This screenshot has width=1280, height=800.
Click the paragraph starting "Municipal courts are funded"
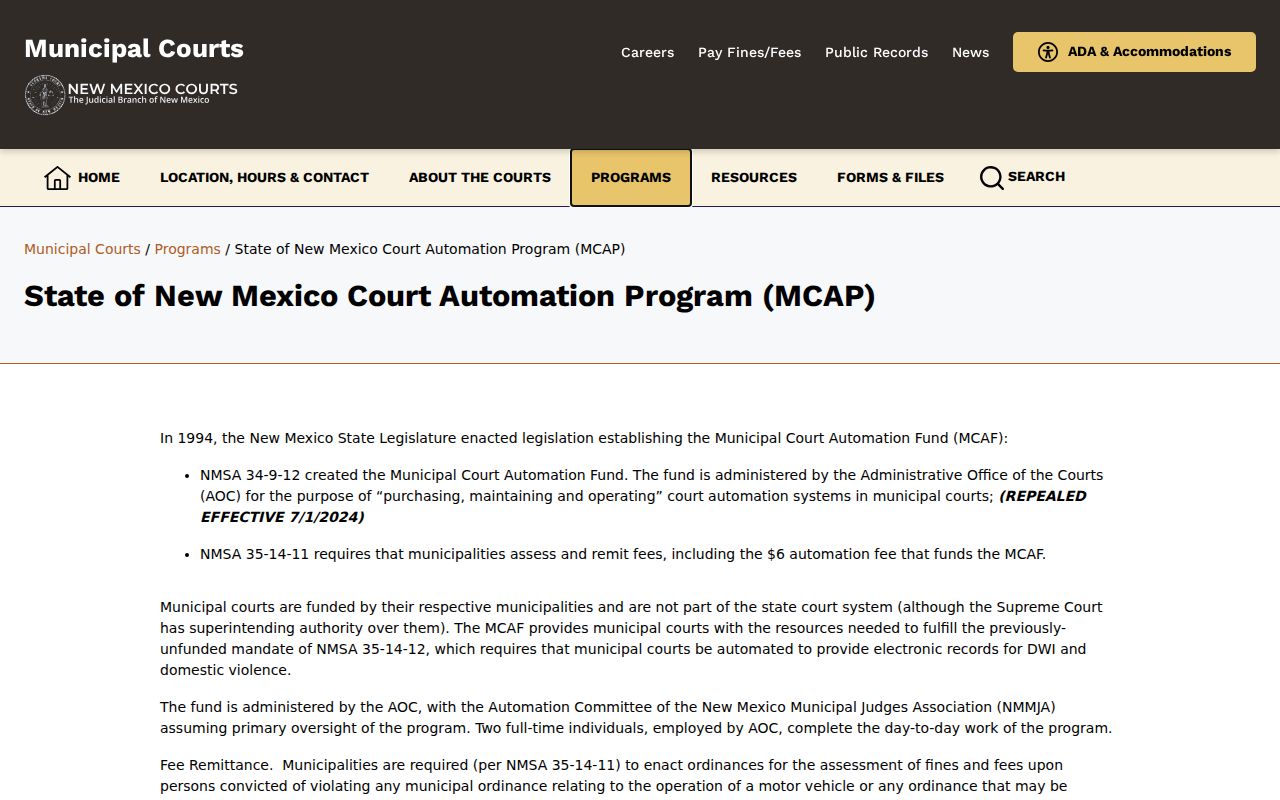point(631,639)
